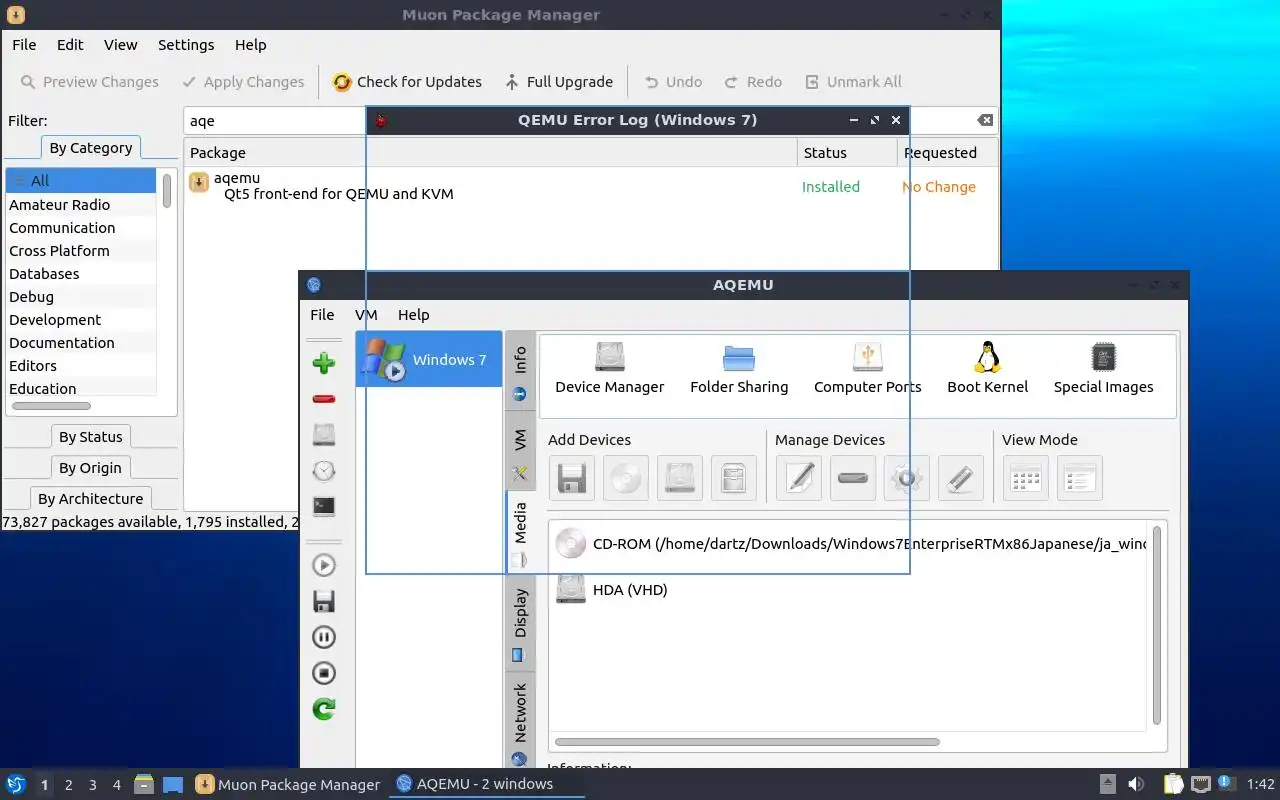Switch to virtual desktop 3
Image resolution: width=1280 pixels, height=800 pixels.
click(x=92, y=785)
